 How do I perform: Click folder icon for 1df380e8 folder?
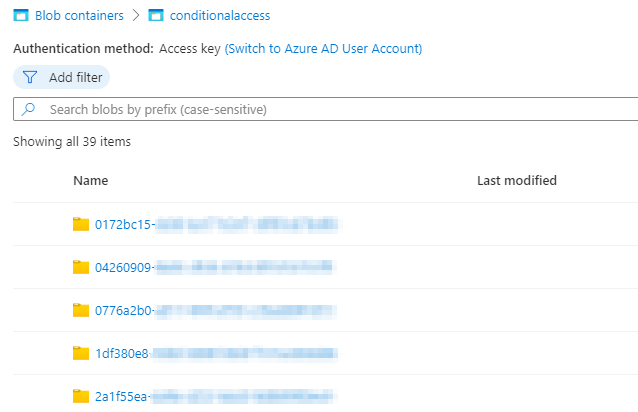click(81, 353)
